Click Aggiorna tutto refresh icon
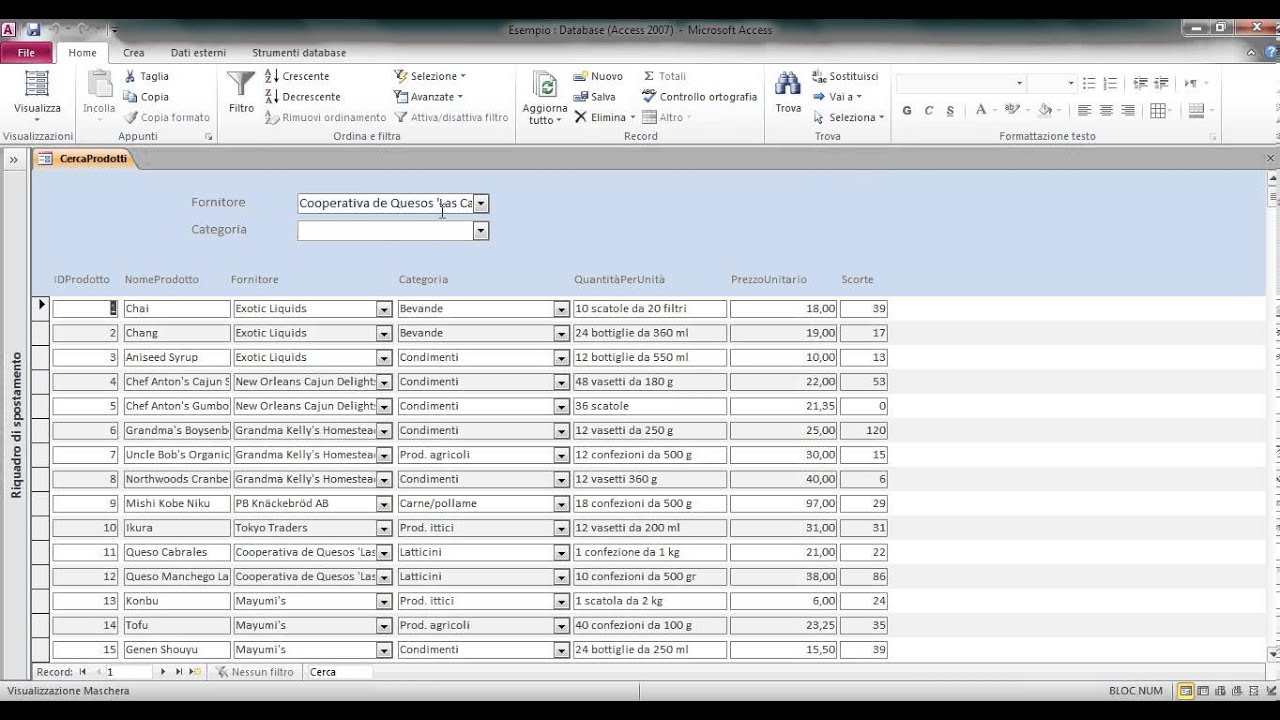The width and height of the screenshot is (1280, 720). pyautogui.click(x=545, y=86)
